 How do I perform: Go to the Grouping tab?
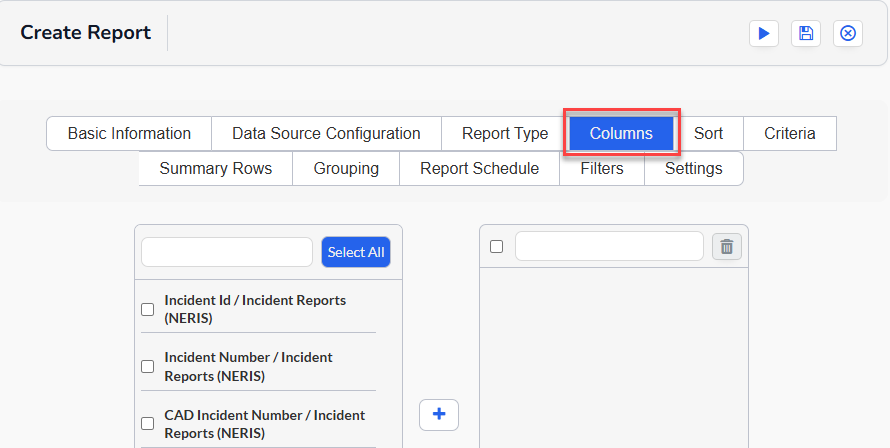click(346, 169)
